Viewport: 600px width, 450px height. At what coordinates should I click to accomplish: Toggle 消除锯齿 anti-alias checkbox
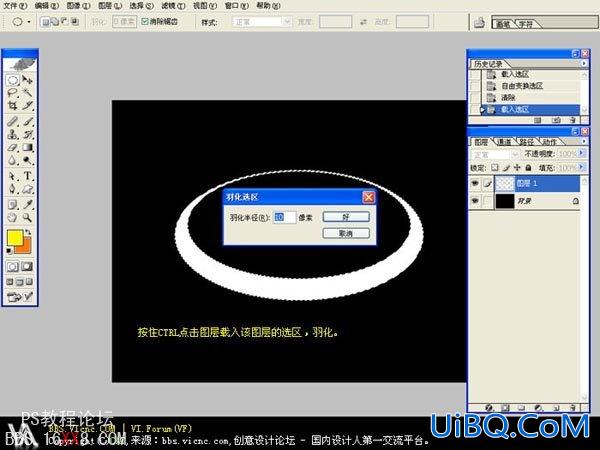click(x=145, y=21)
